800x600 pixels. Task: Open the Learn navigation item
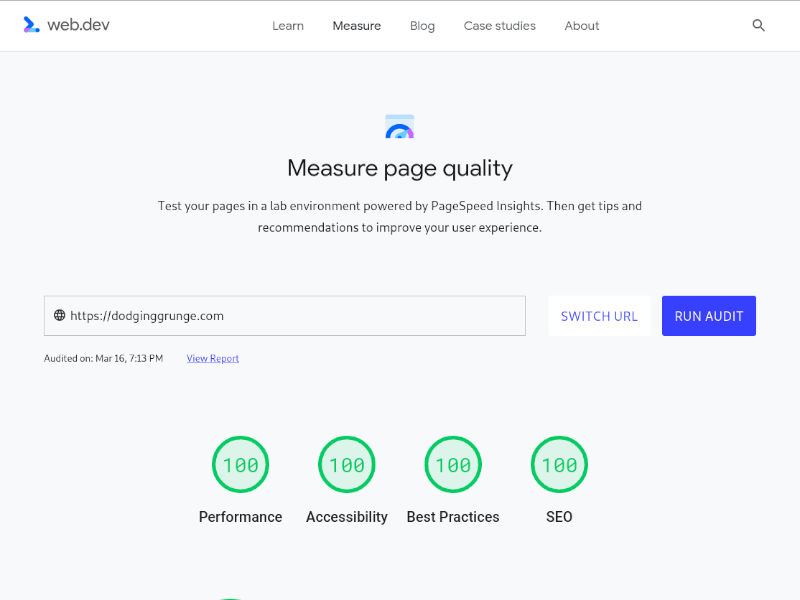(288, 26)
